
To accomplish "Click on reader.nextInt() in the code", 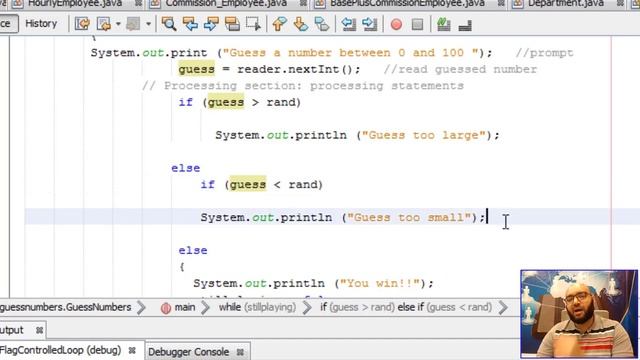I will 295,69.
